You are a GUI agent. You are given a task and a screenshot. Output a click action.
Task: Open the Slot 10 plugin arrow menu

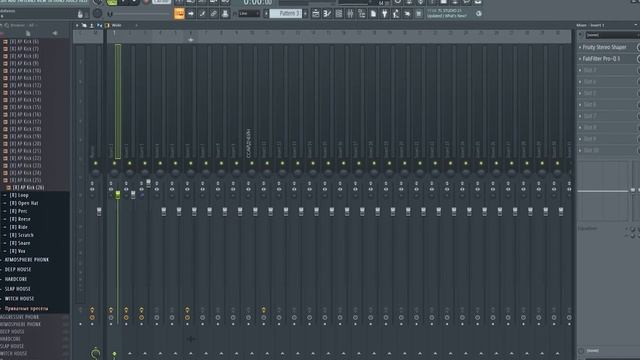[x=580, y=150]
